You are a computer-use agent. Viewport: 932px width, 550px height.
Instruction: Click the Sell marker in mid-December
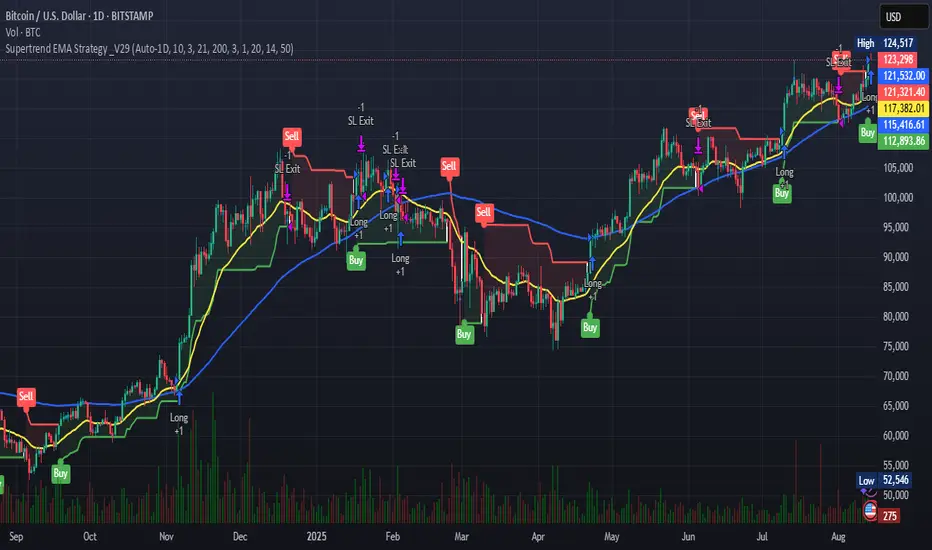tap(291, 137)
